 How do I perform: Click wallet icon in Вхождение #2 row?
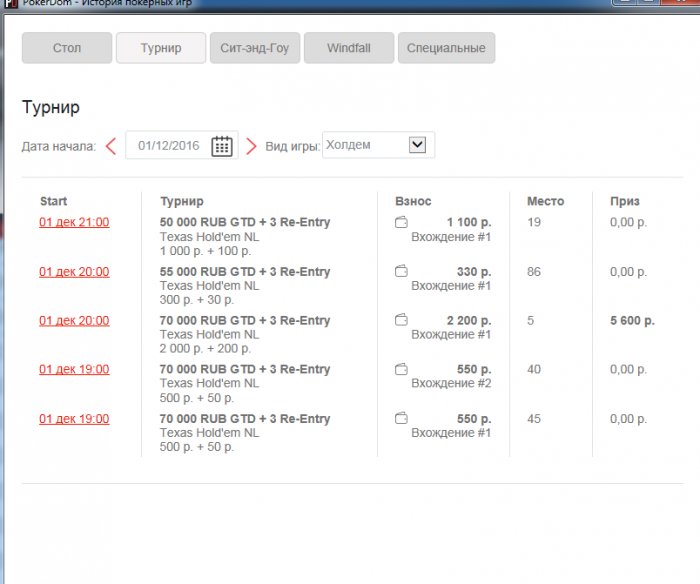pyautogui.click(x=401, y=369)
